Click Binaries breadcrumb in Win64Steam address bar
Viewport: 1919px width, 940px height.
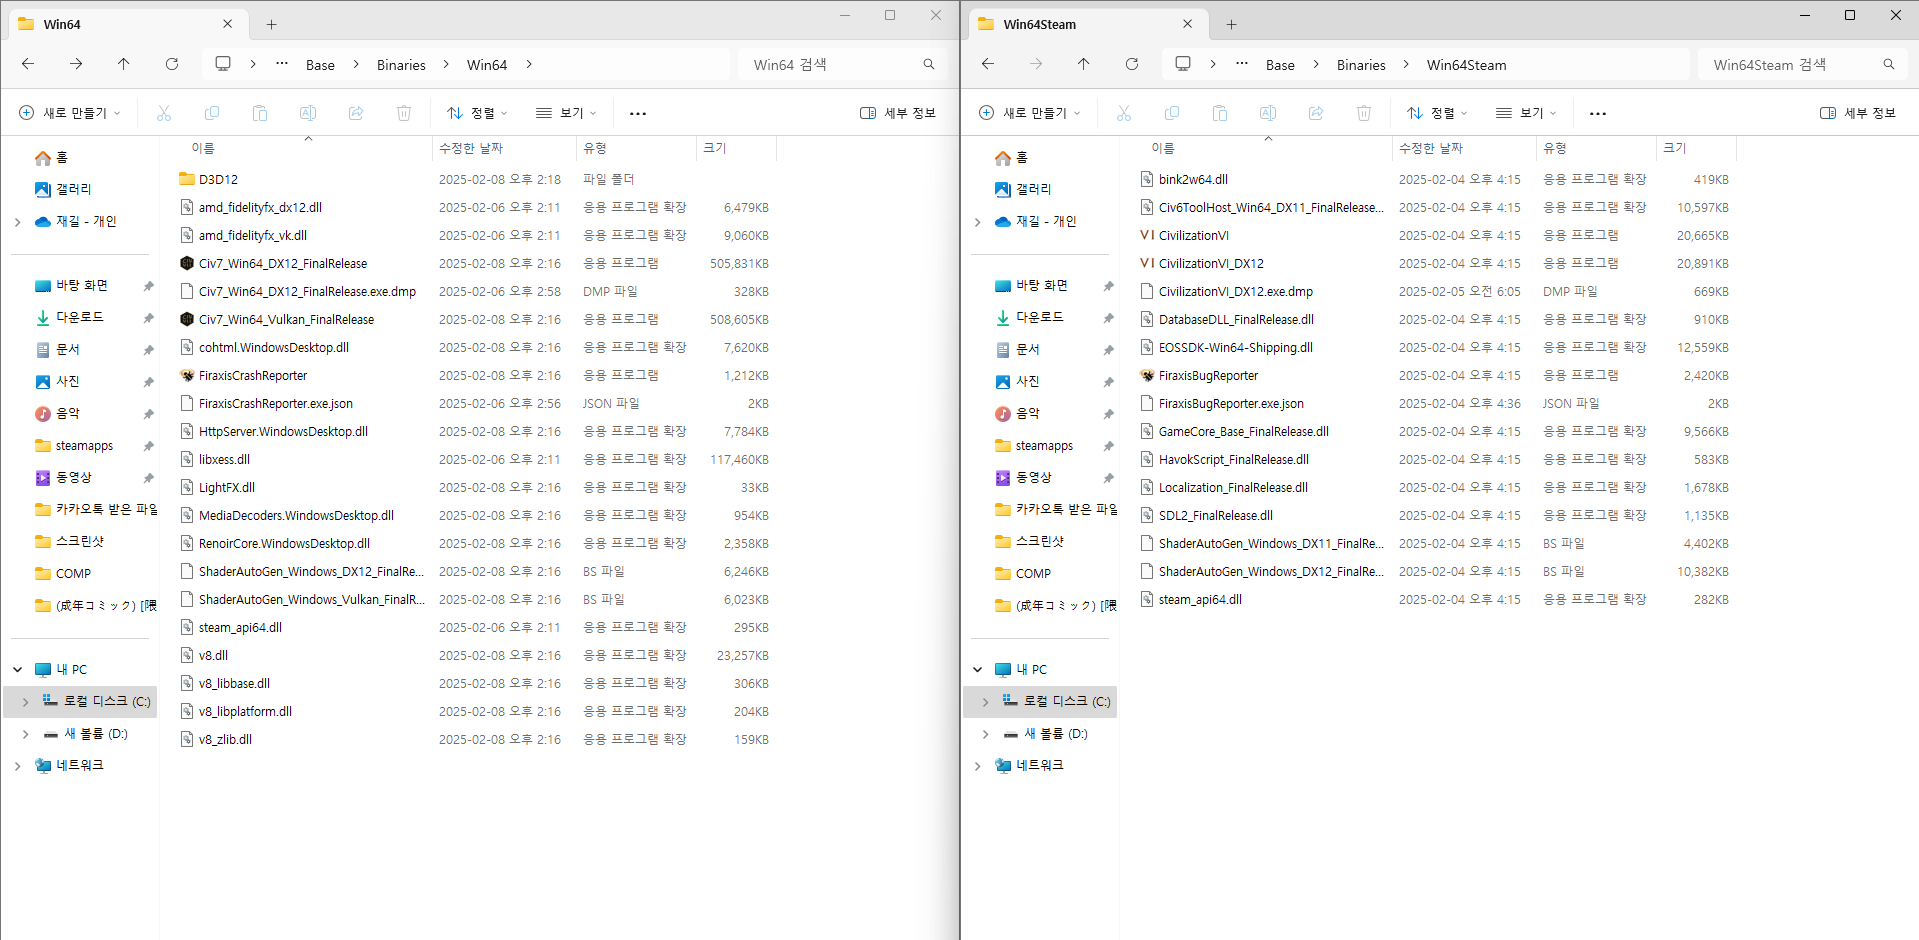[x=1361, y=65]
